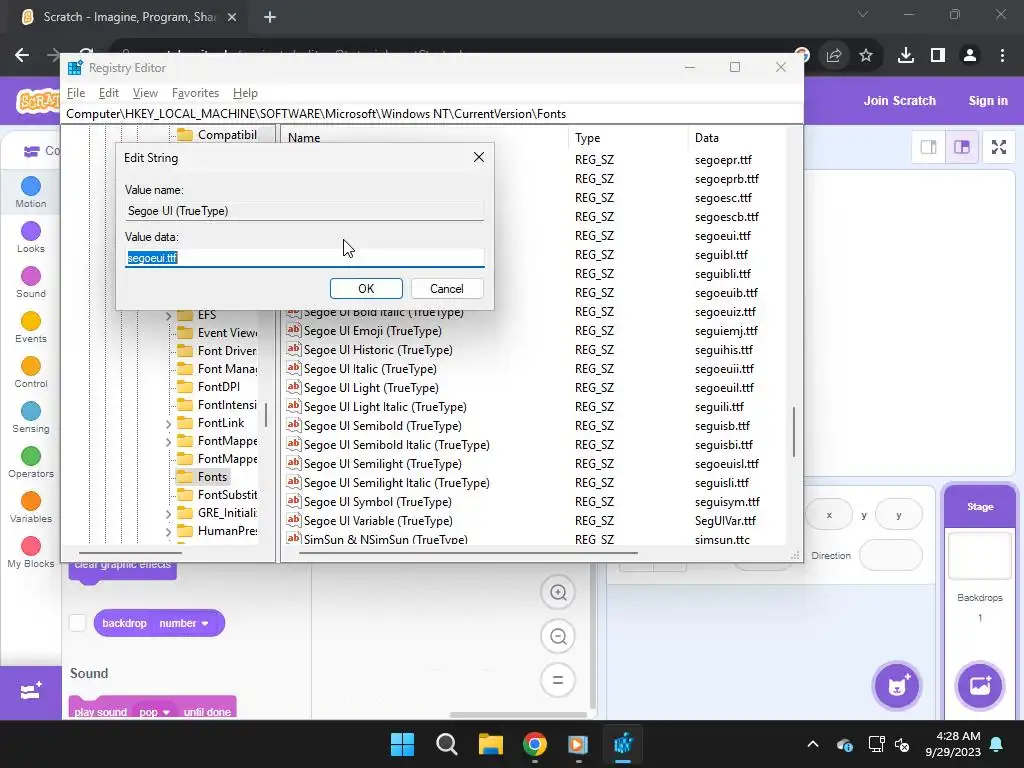1024x768 pixels.
Task: Click the values list vertical scrollbar
Action: pos(793,432)
